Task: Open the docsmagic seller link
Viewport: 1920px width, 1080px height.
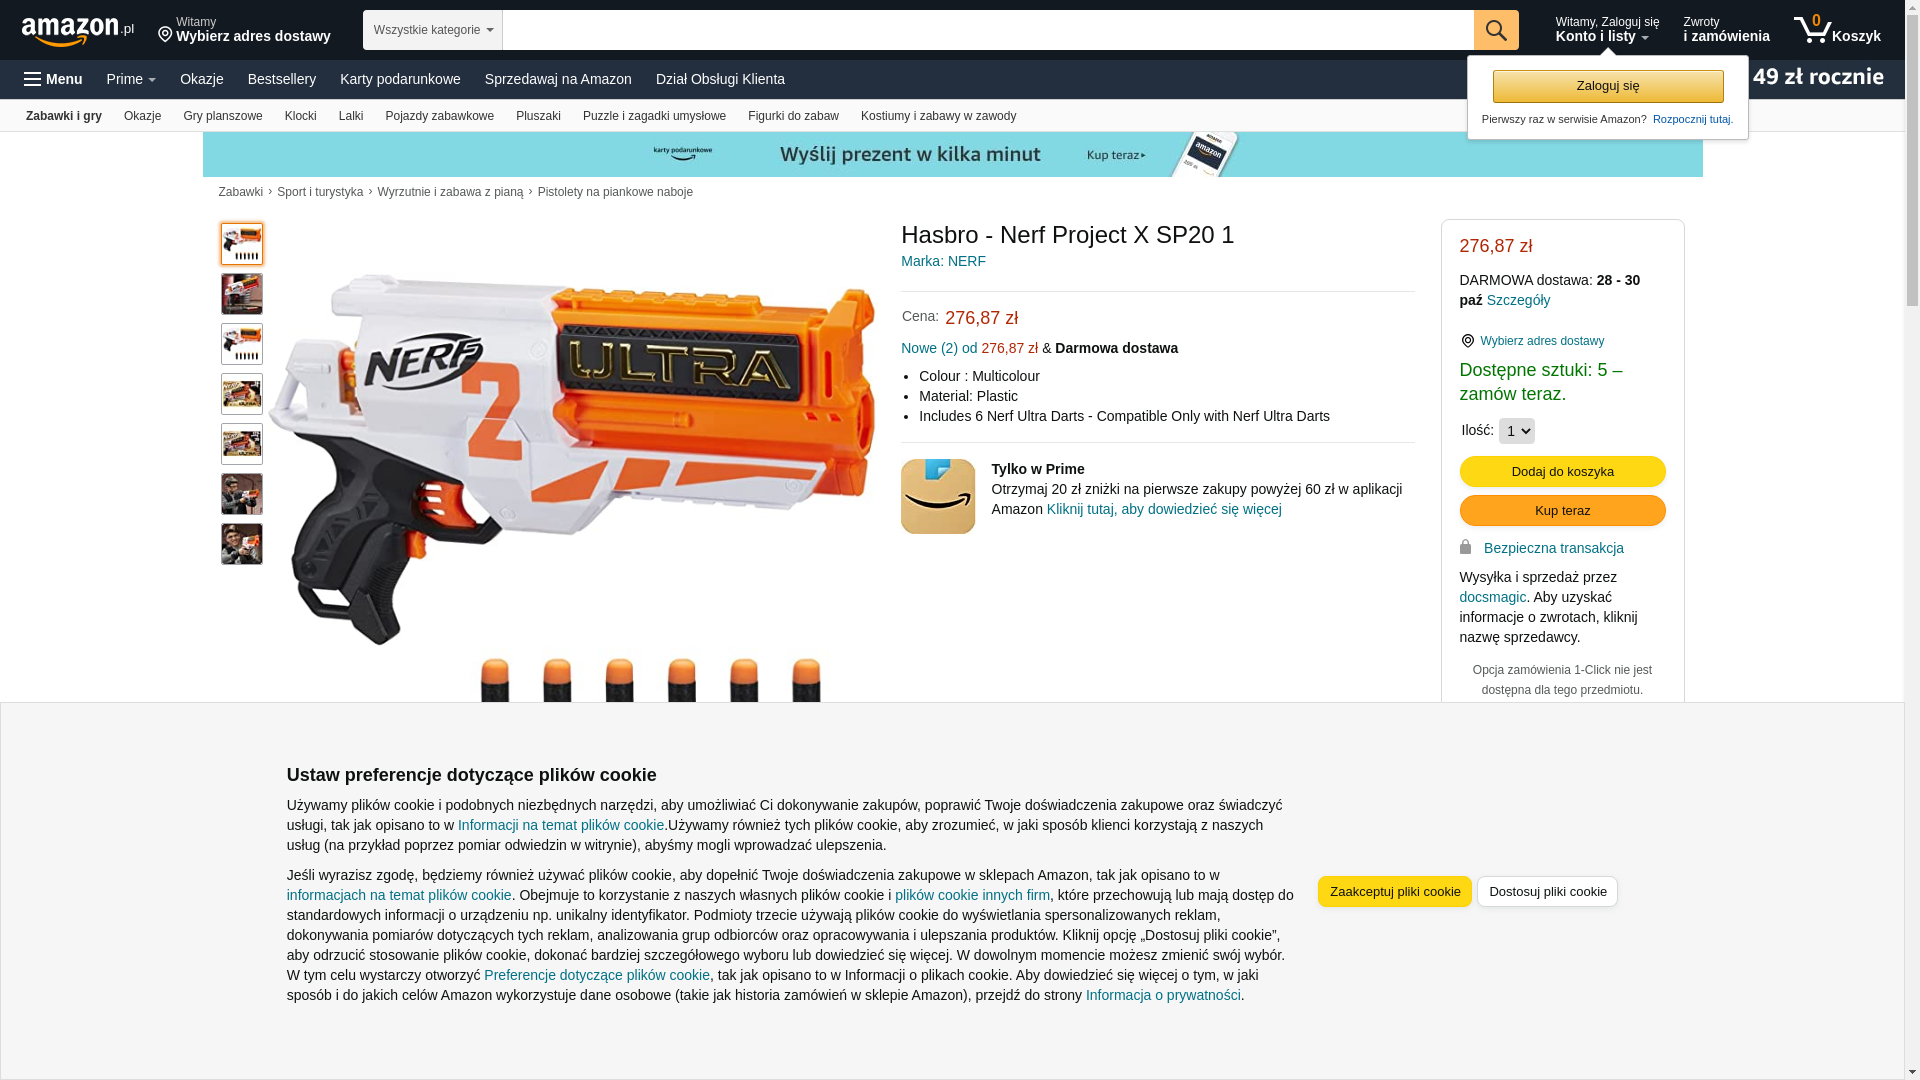Action: pyautogui.click(x=1493, y=597)
